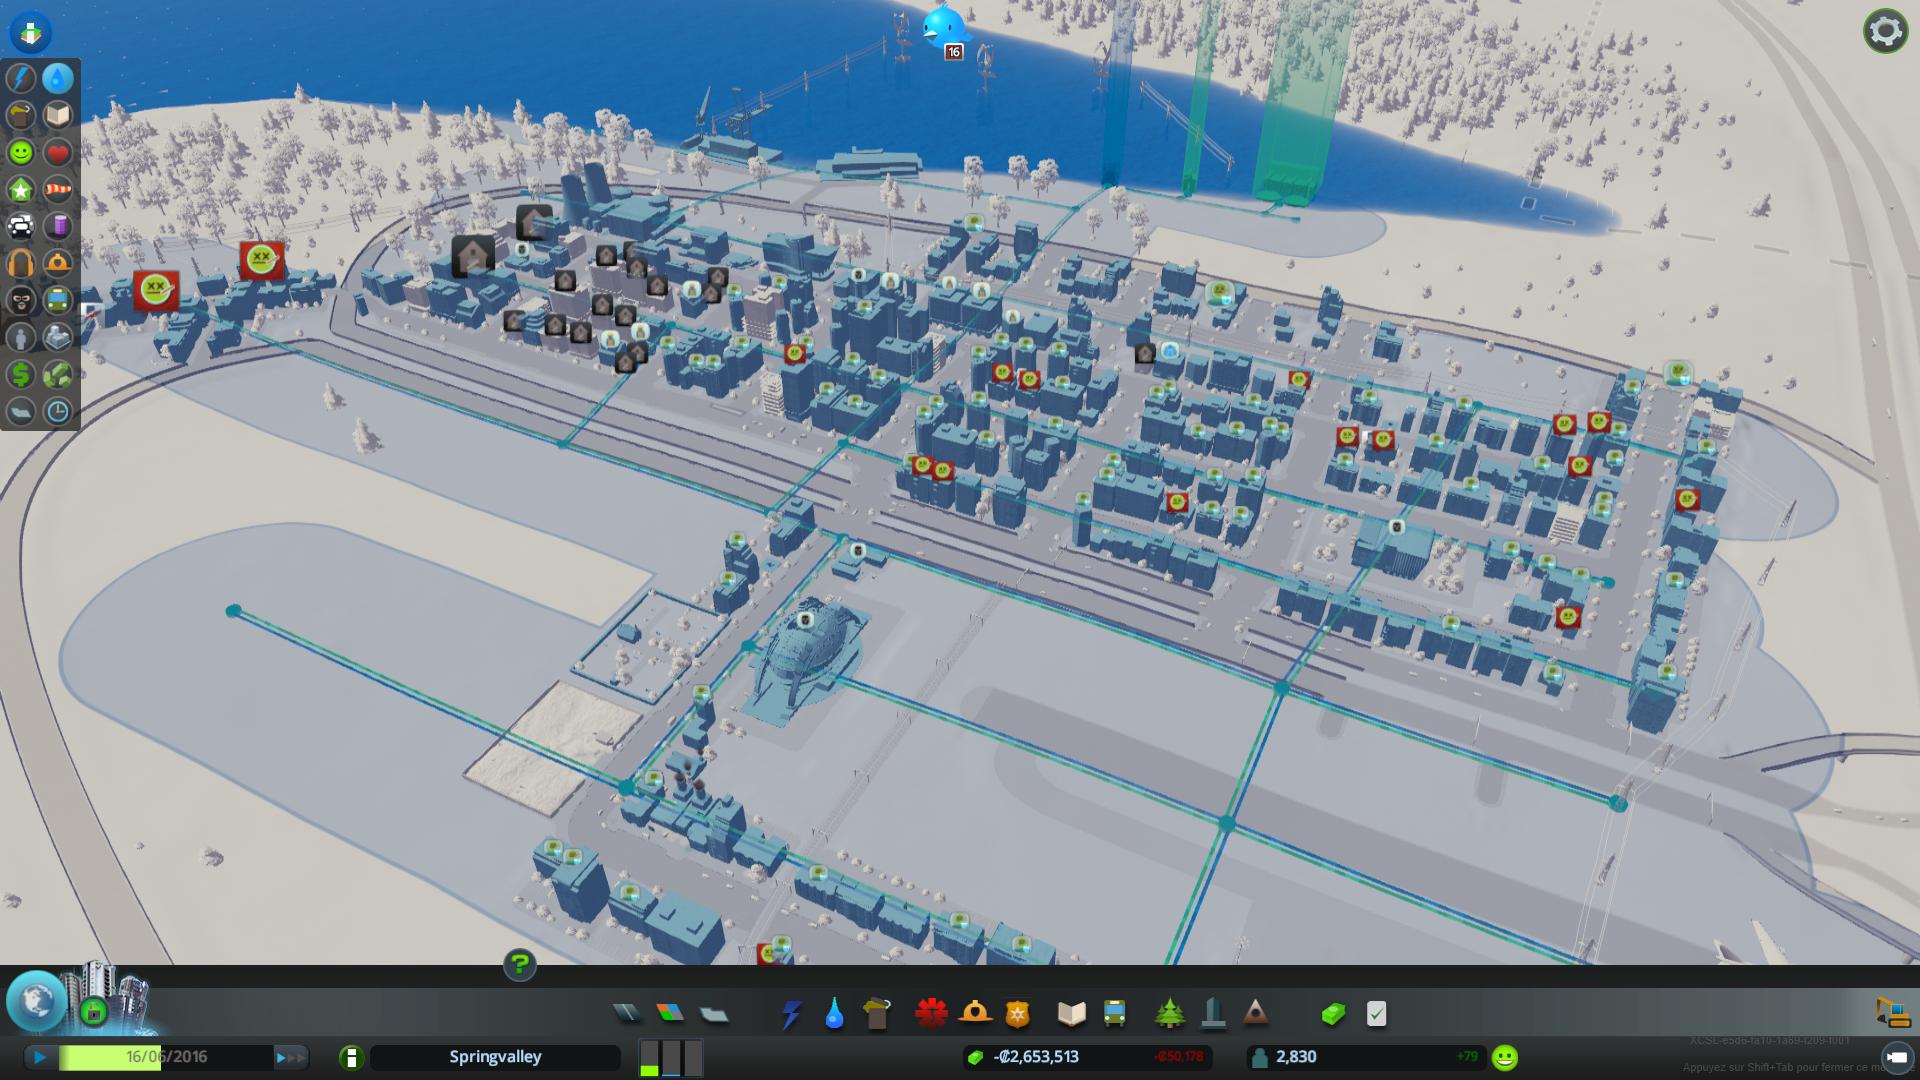Show Crime info view
1920x1080 pixels.
(21, 300)
